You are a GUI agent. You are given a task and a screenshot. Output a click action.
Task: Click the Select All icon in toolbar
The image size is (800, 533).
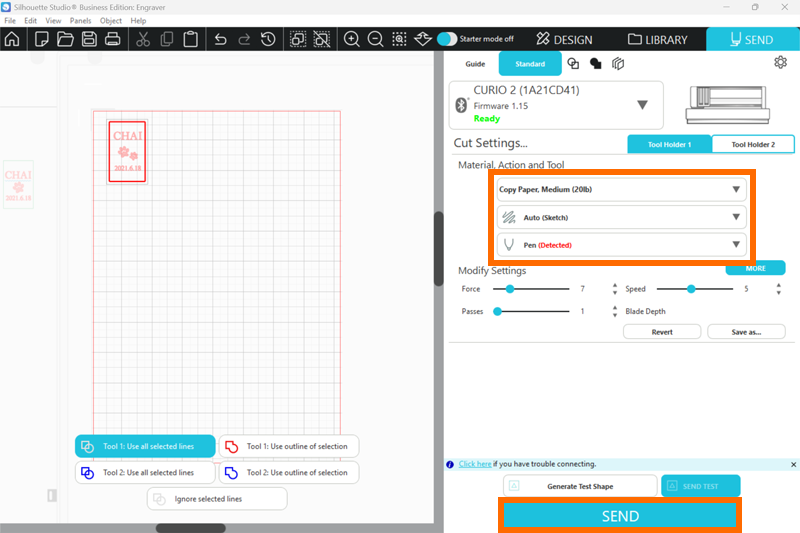[x=298, y=40]
